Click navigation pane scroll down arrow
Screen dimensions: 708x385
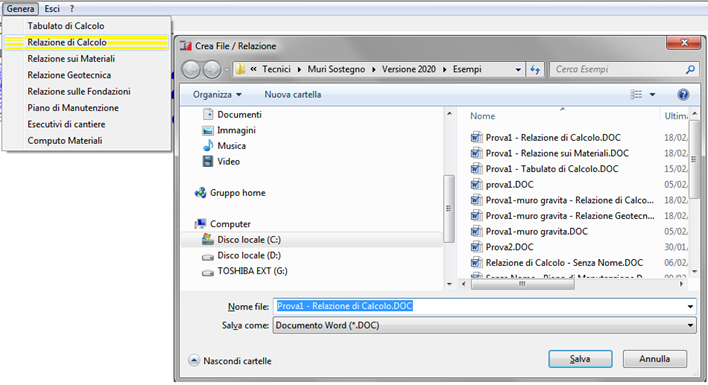pos(449,284)
